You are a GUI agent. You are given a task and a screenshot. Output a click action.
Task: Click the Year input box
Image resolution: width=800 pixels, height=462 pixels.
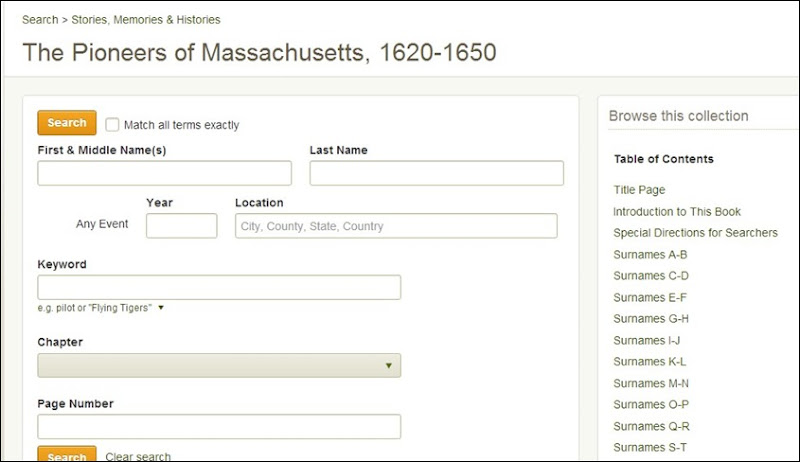pyautogui.click(x=182, y=226)
